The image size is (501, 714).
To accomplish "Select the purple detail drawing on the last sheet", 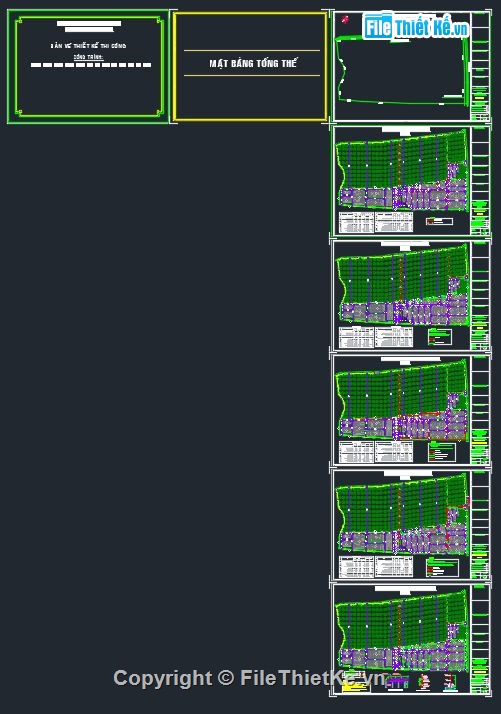I will pos(397,683).
